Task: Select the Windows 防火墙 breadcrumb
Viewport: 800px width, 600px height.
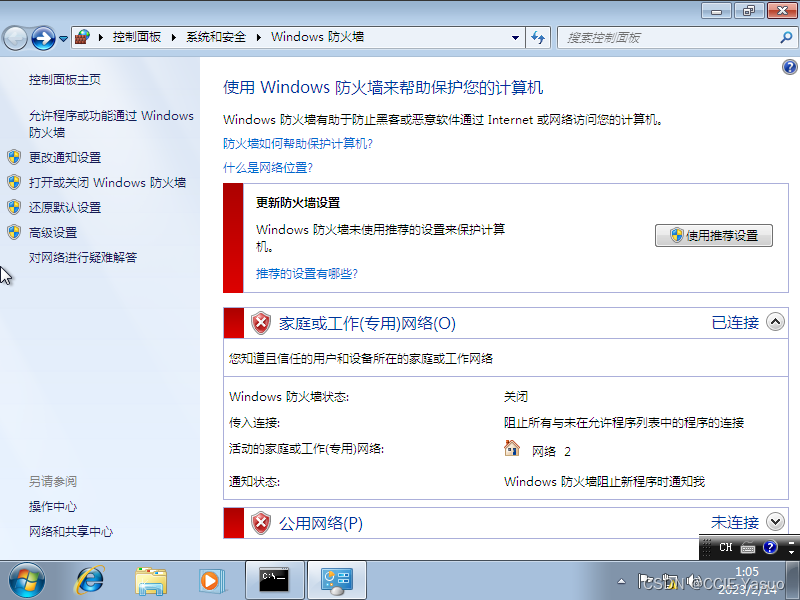Action: click(317, 37)
